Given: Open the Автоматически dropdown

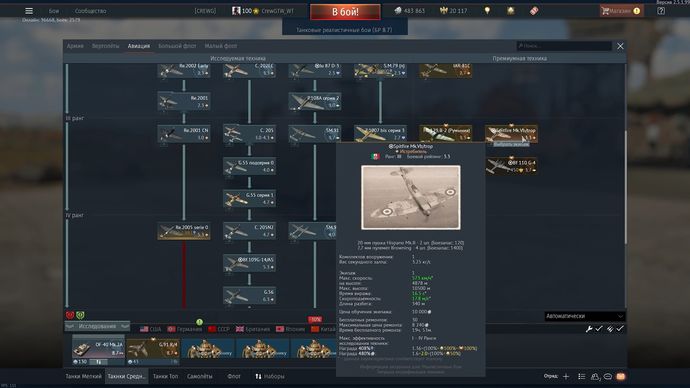Looking at the screenshot, I should click(x=584, y=316).
